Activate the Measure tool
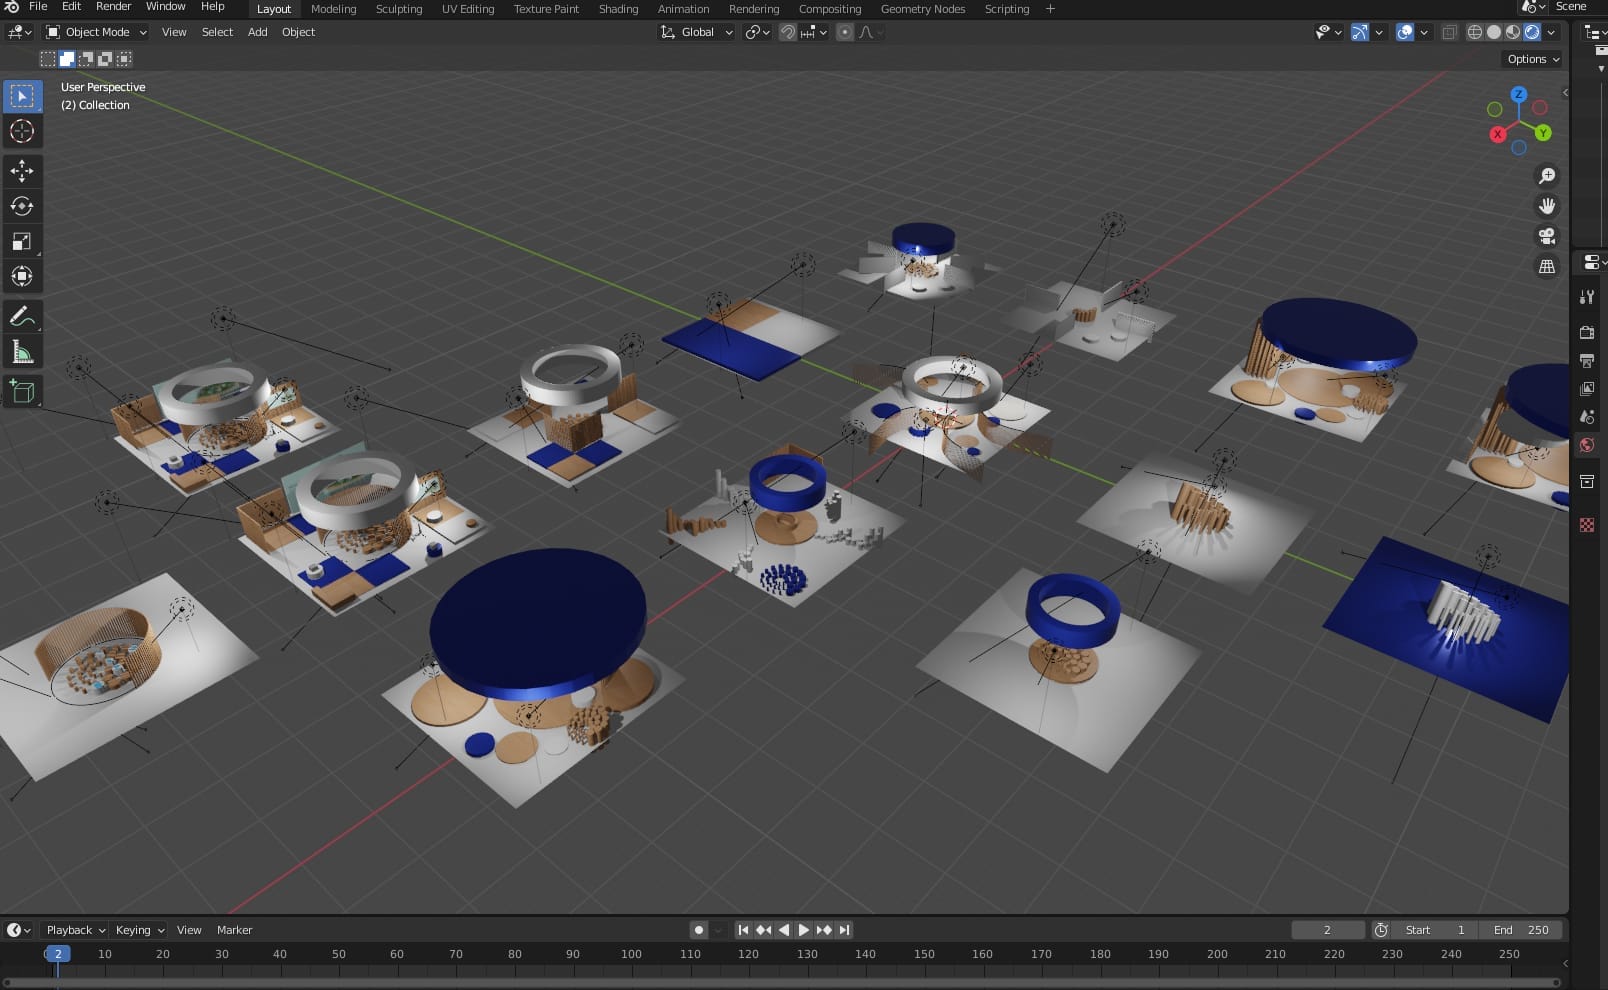This screenshot has width=1608, height=990. [22, 351]
